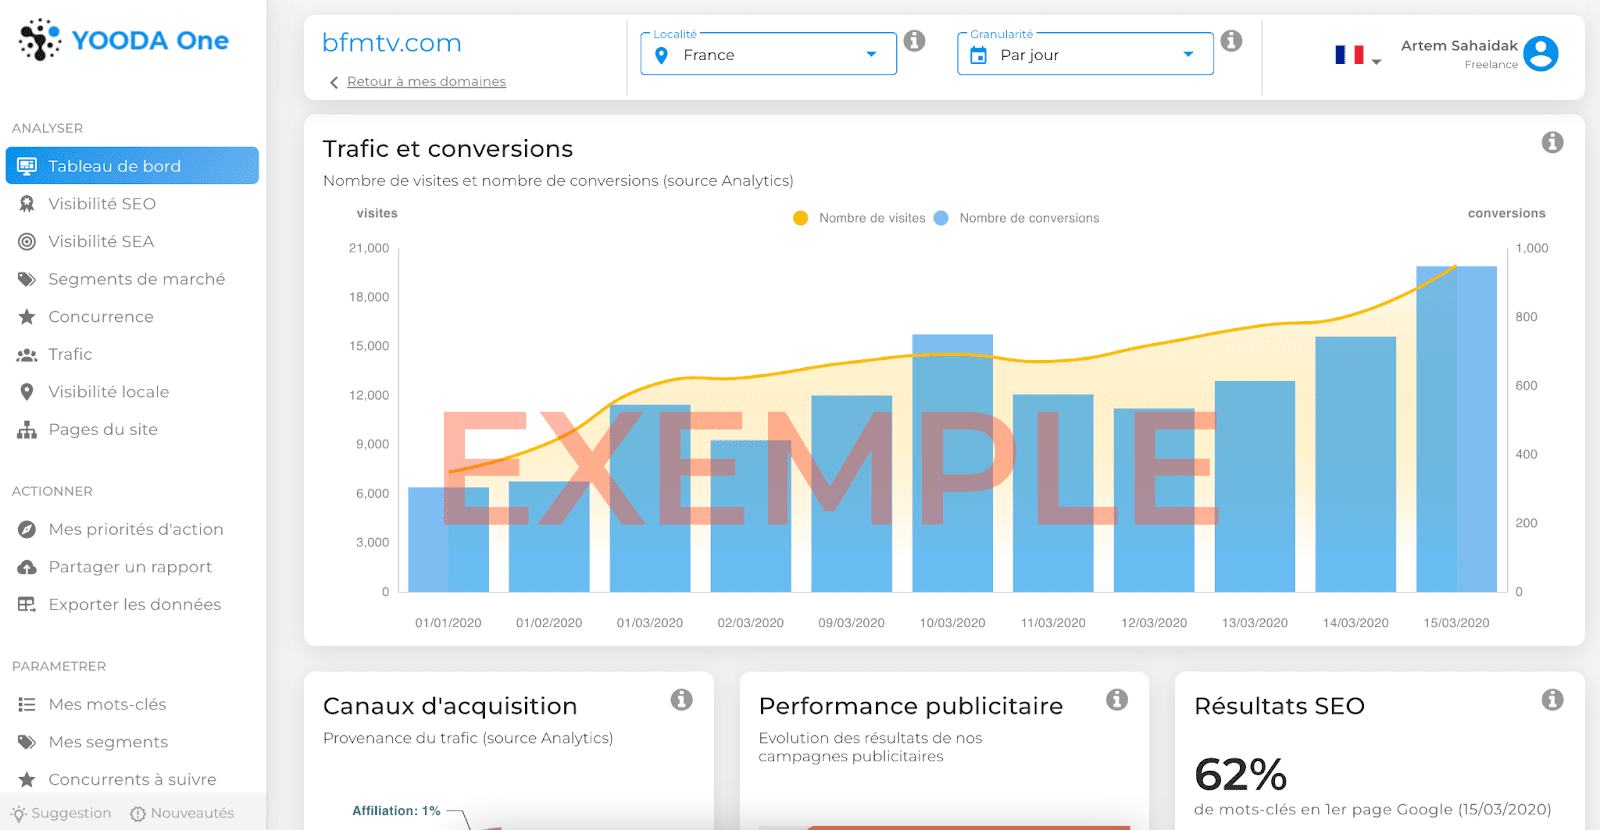Screen dimensions: 1600x830
Task: Click the Nouveautés badge icon
Action: tap(138, 814)
